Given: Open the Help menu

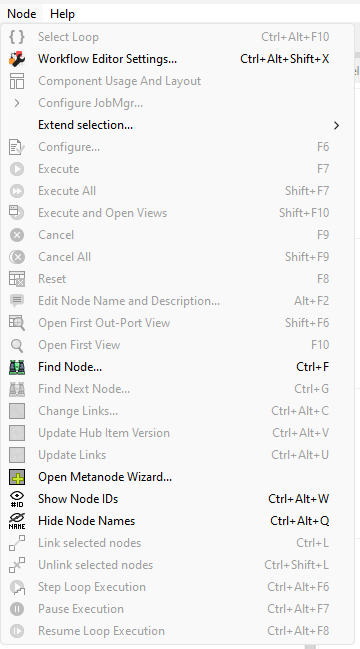Looking at the screenshot, I should 62,14.
